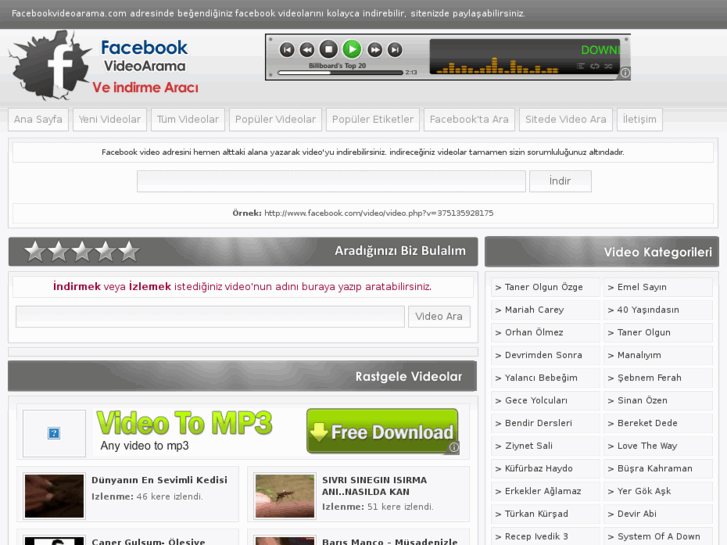
Task: Open the Bereket Dede category
Action: coord(658,423)
